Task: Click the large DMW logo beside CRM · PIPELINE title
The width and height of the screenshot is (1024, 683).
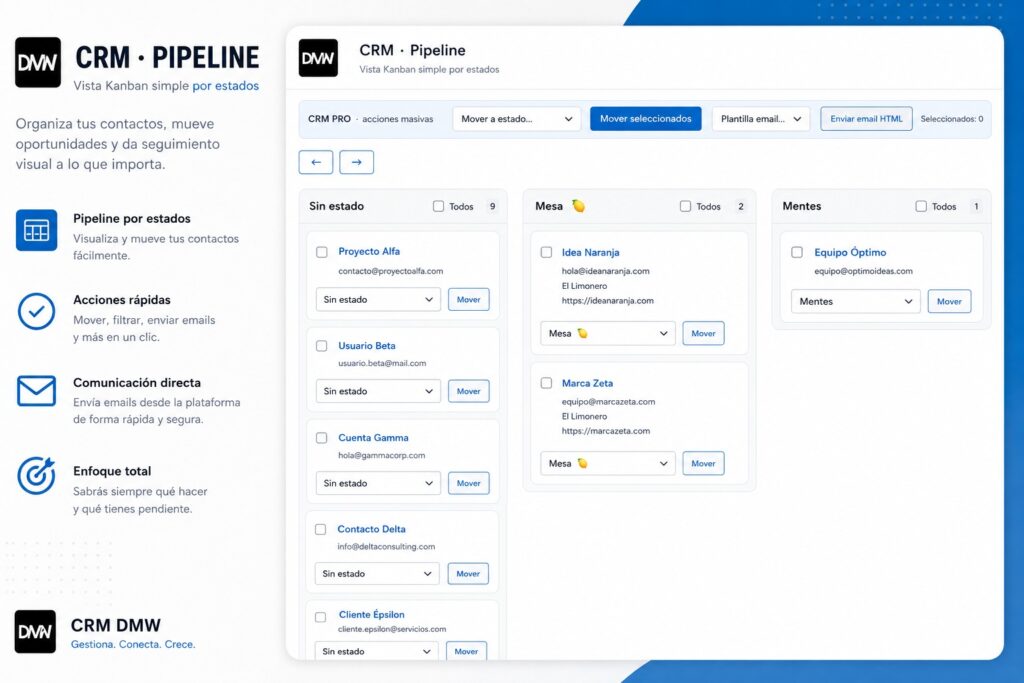Action: point(38,62)
